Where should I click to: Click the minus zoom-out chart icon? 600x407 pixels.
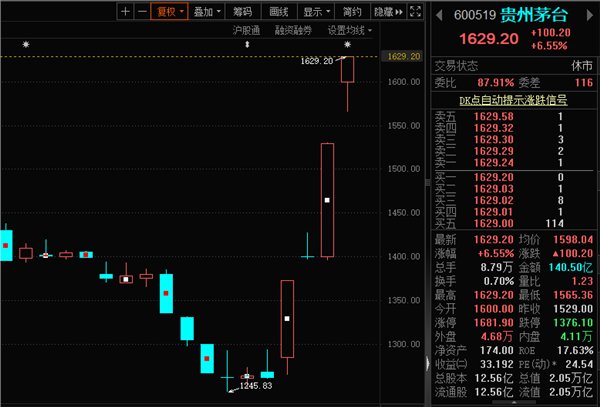point(141,12)
